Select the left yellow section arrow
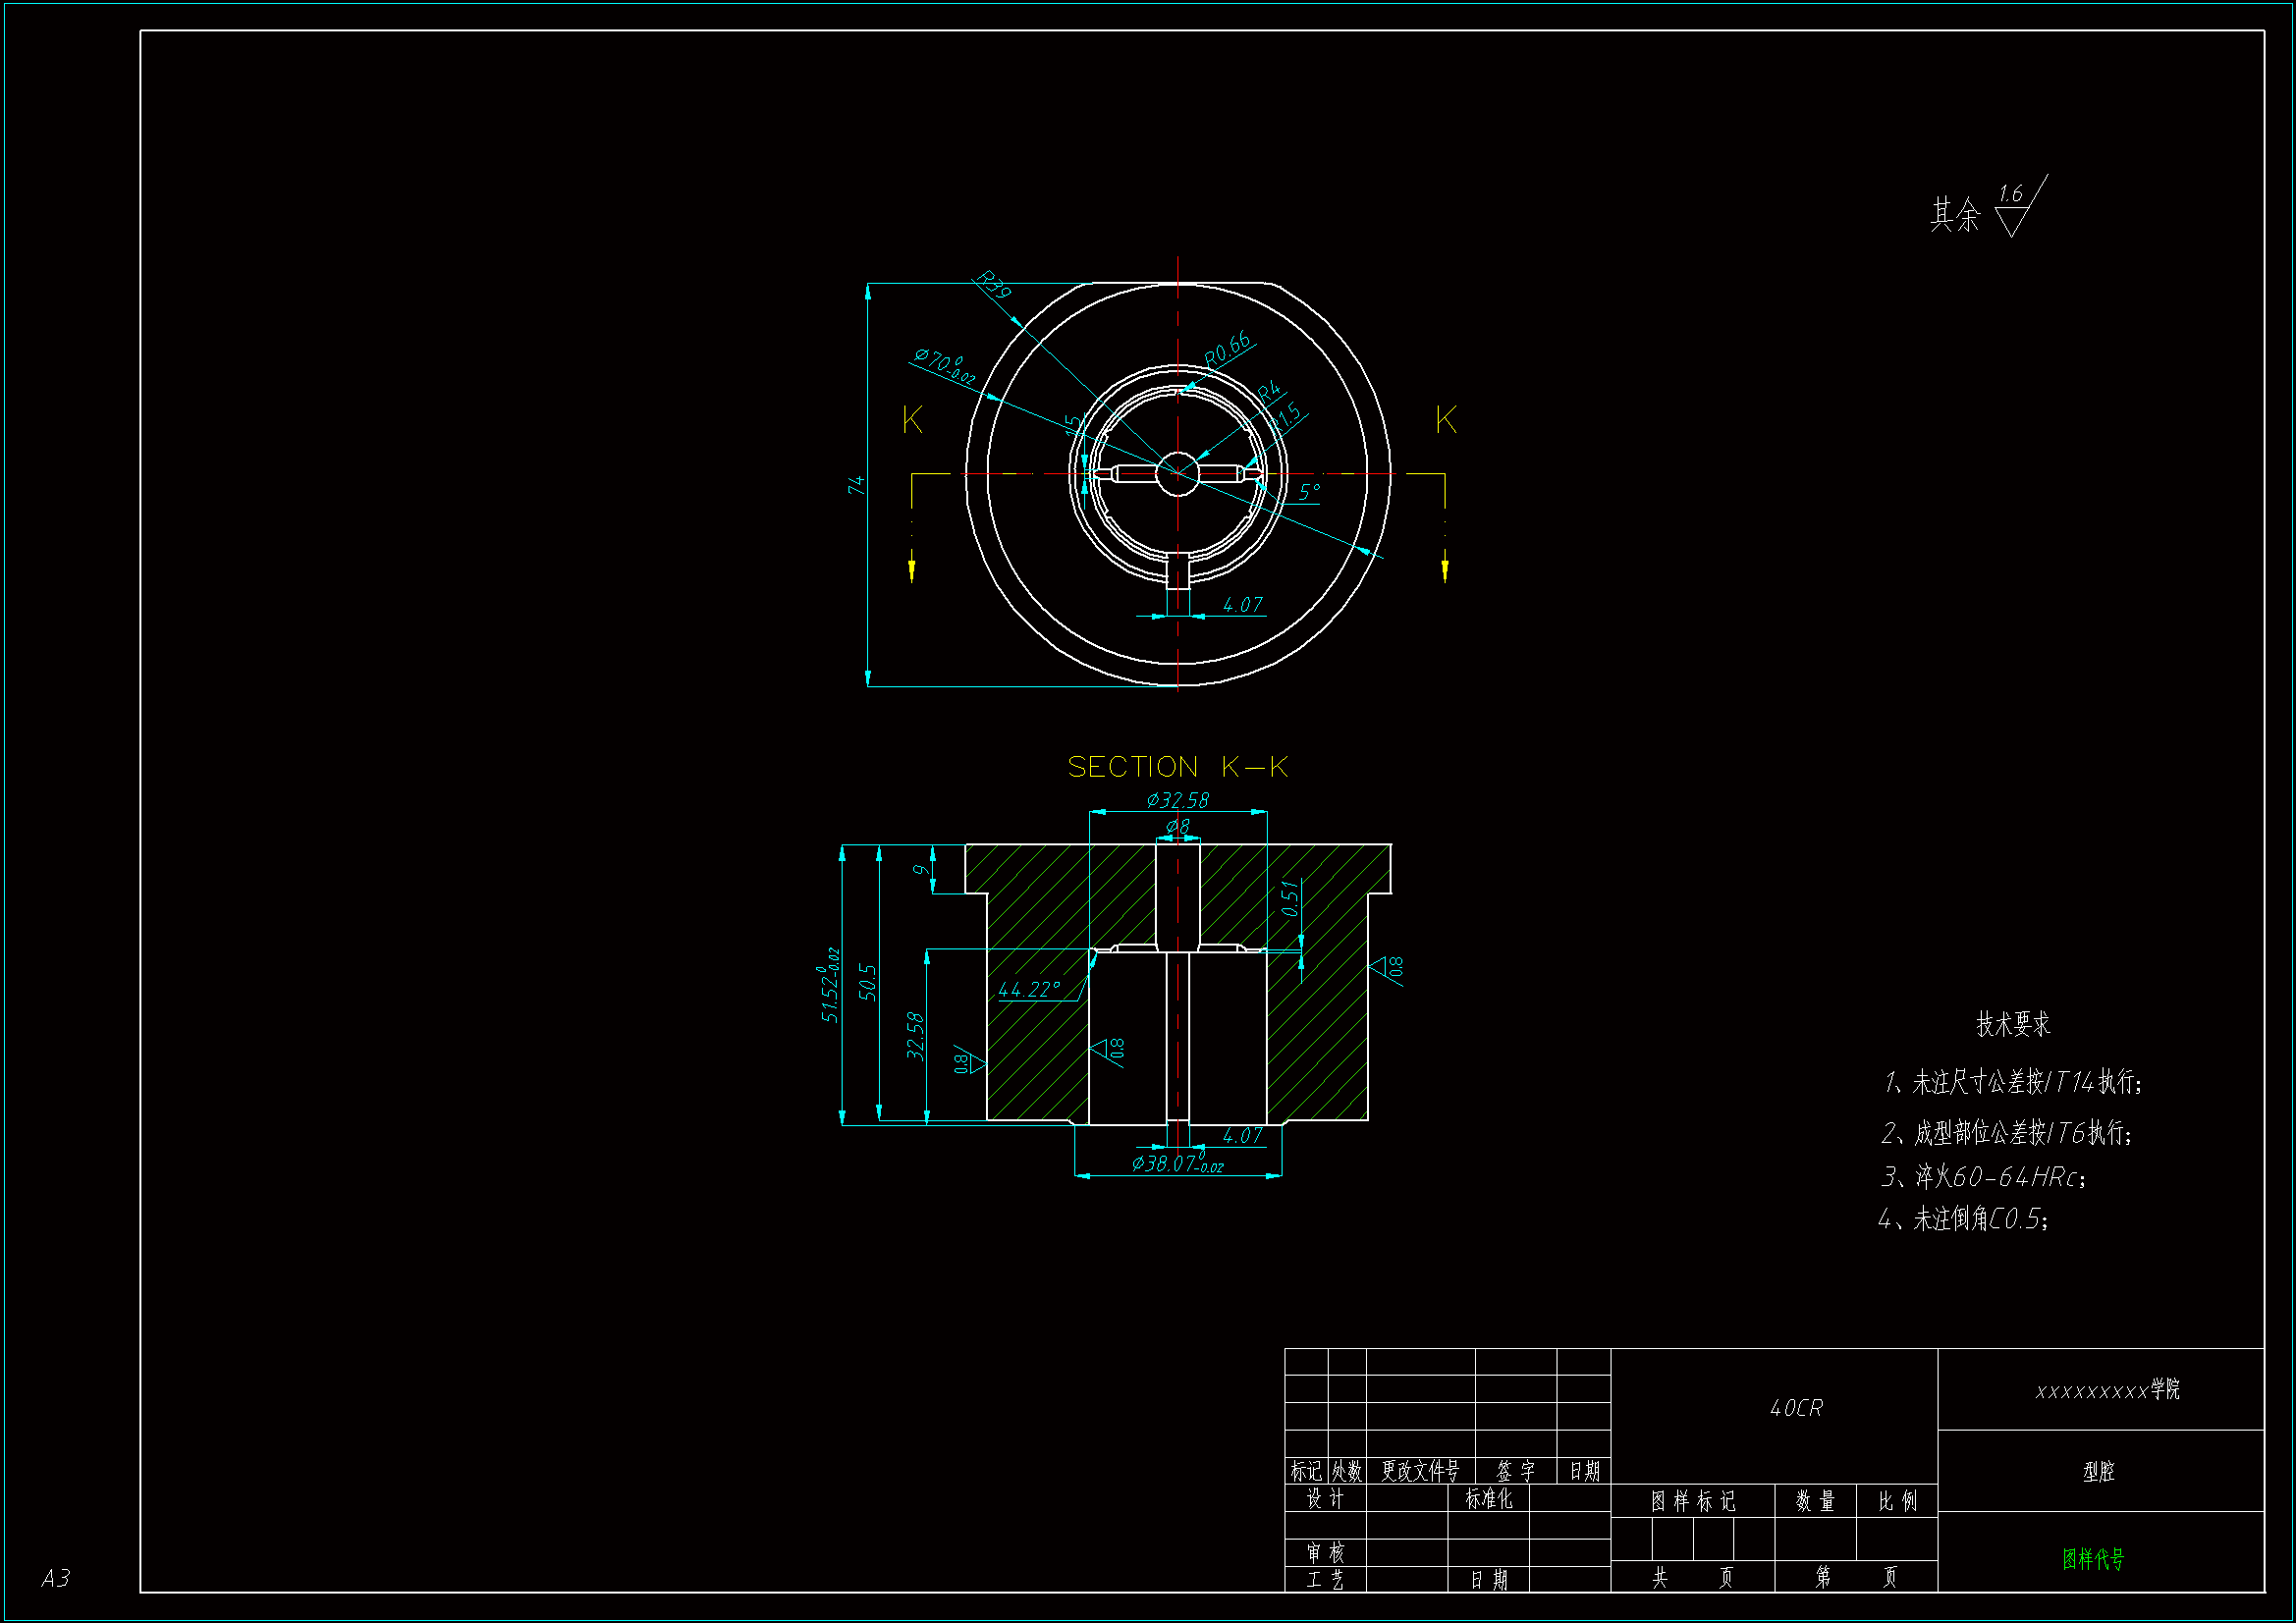2296x1623 pixels. 911,567
